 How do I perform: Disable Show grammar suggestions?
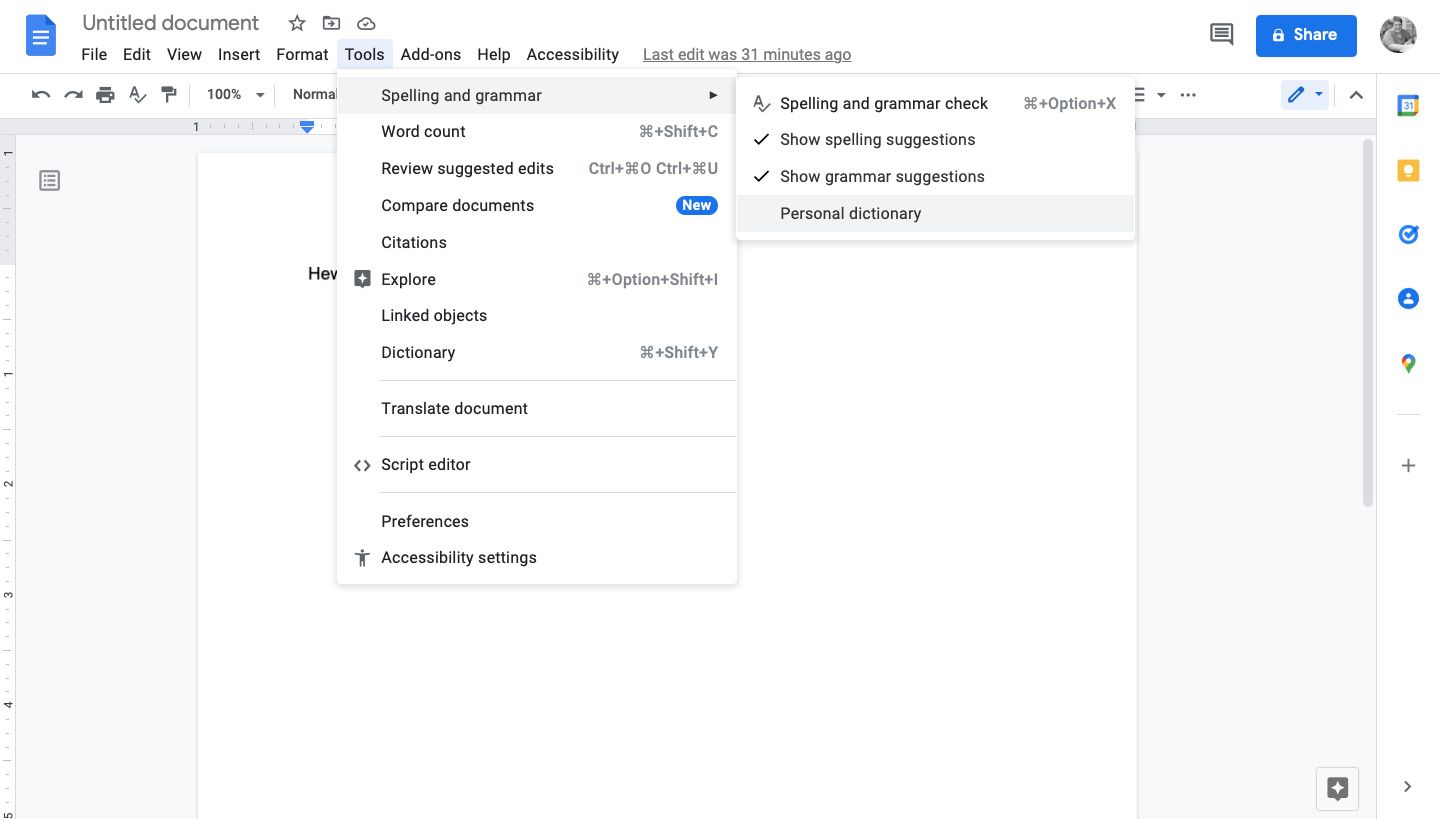click(881, 176)
